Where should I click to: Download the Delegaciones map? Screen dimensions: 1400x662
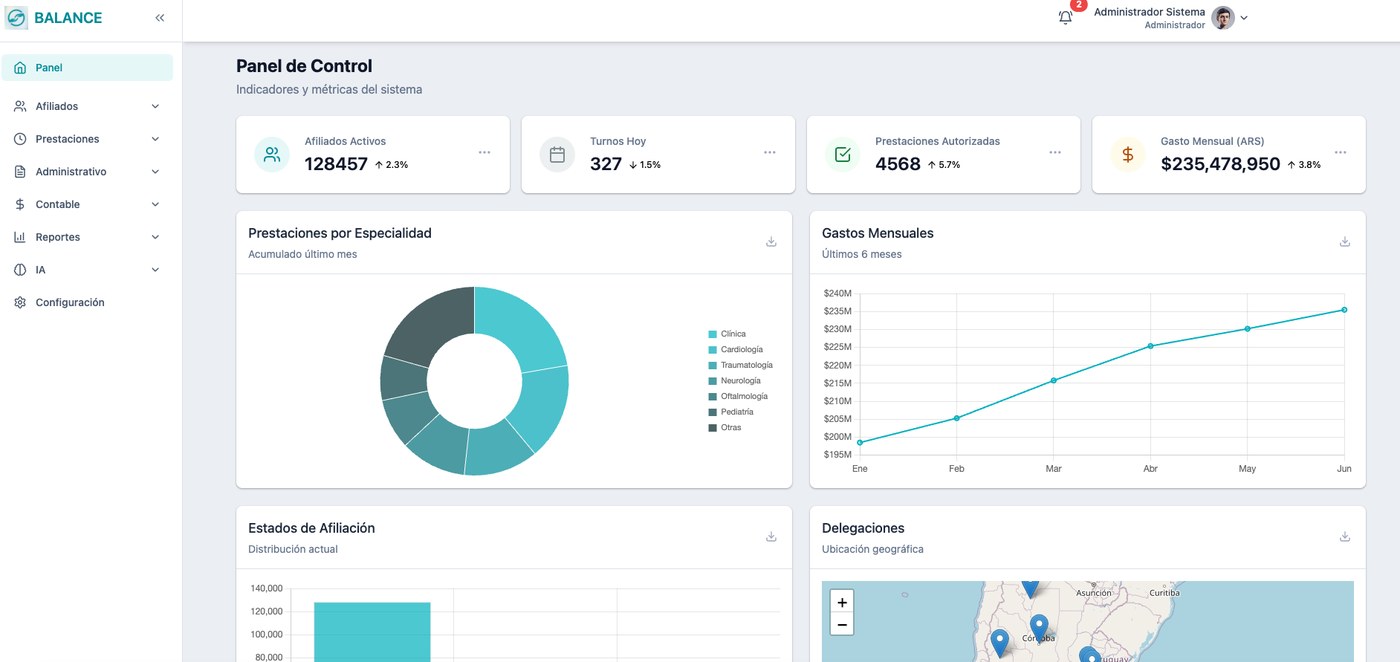tap(1345, 537)
